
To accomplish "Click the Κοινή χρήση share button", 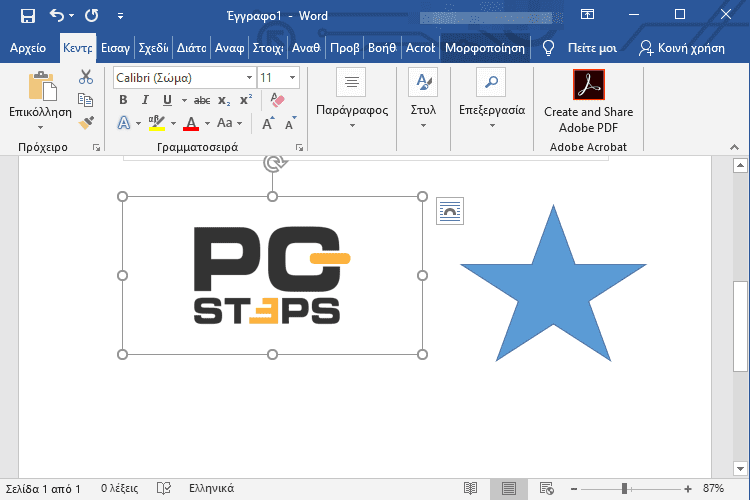I will (x=682, y=48).
